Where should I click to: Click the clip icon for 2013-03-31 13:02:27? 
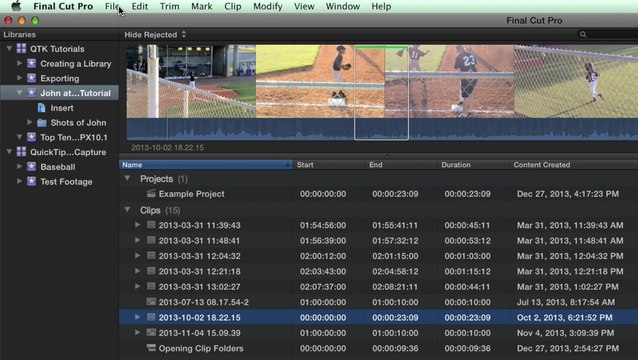click(151, 286)
